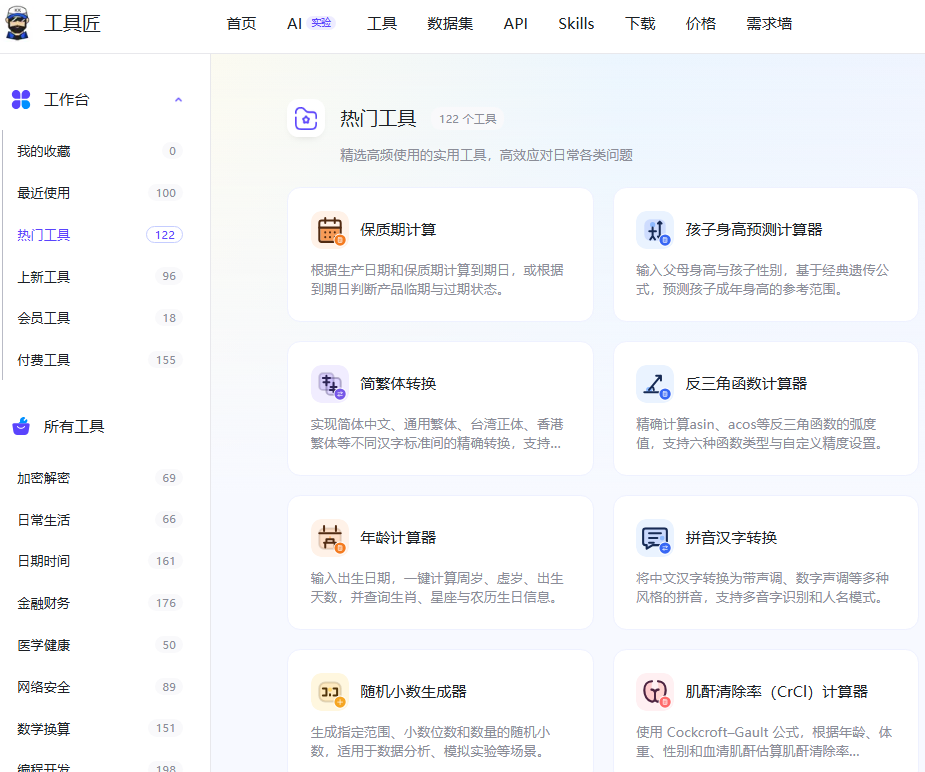Click the 肌酐清除率 (CrCl) 计算器 title
Screen dimensions: 925x772
776,691
